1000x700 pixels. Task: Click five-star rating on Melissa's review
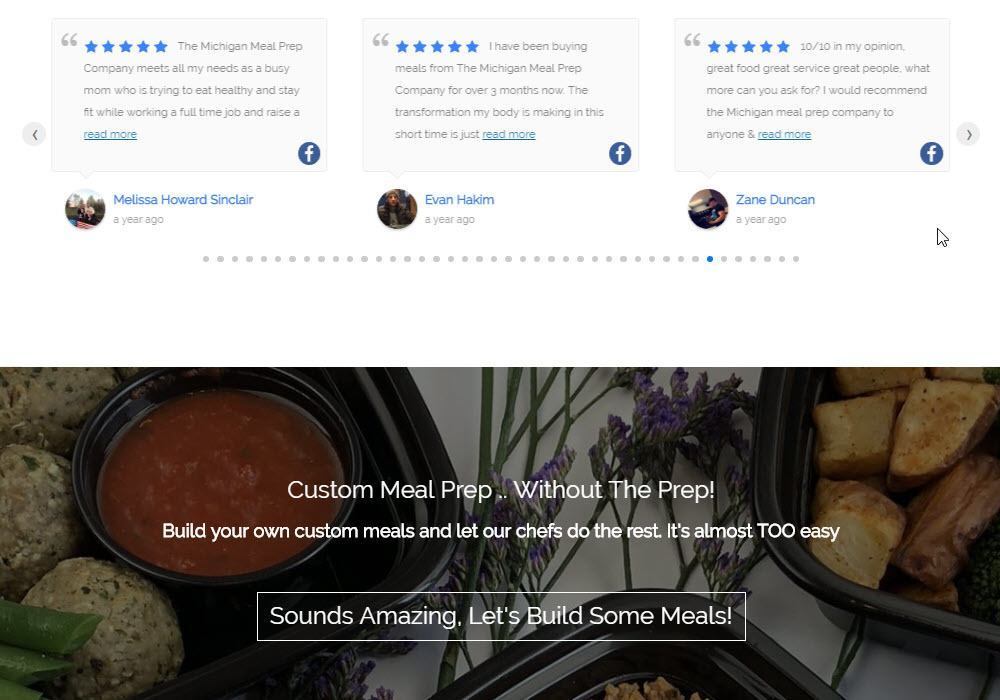click(126, 47)
